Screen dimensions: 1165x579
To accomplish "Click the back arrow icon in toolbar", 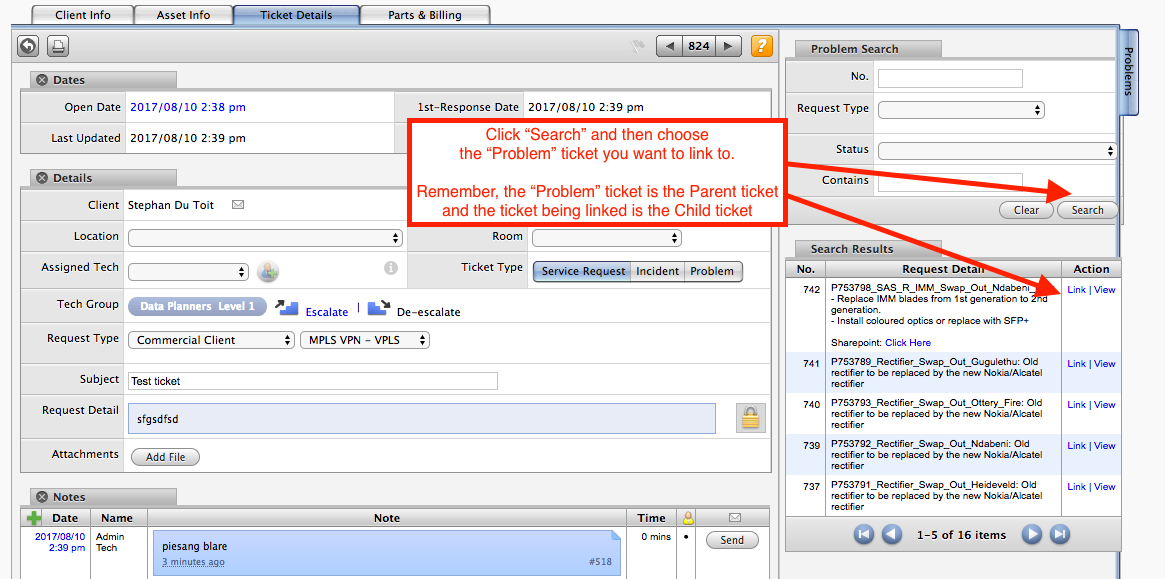I will (x=28, y=46).
